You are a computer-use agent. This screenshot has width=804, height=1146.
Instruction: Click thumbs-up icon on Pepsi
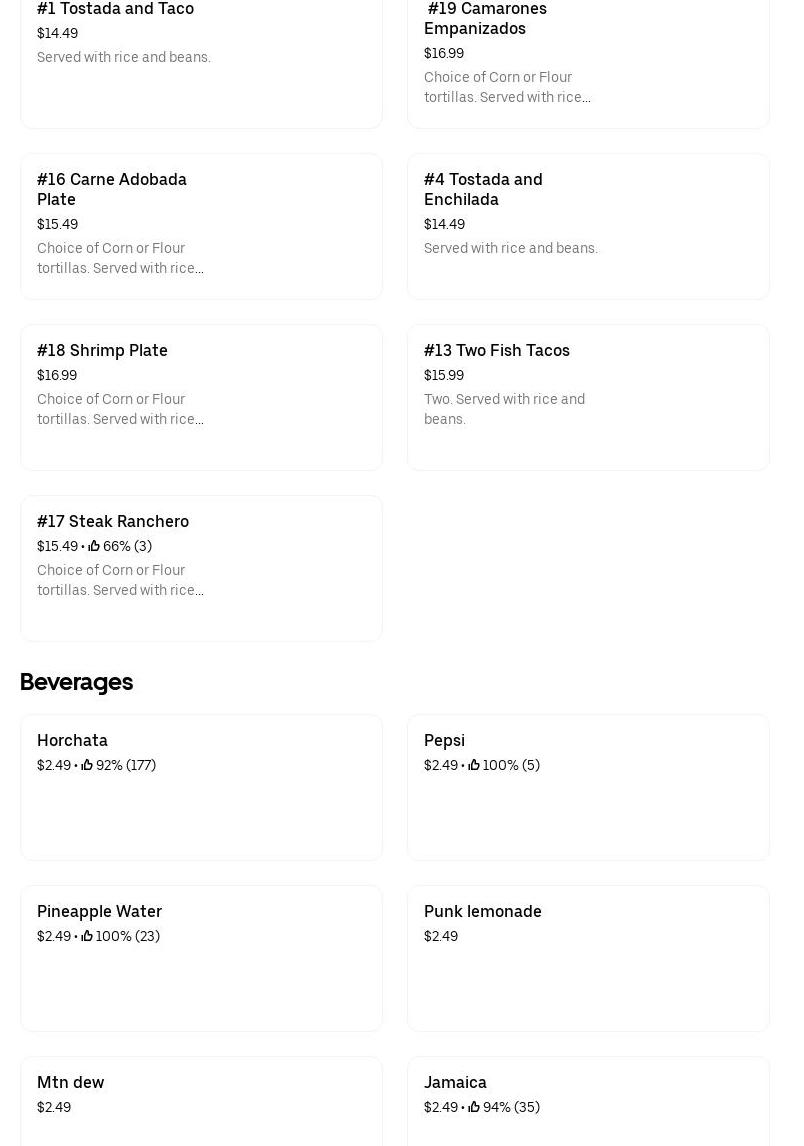pos(474,765)
